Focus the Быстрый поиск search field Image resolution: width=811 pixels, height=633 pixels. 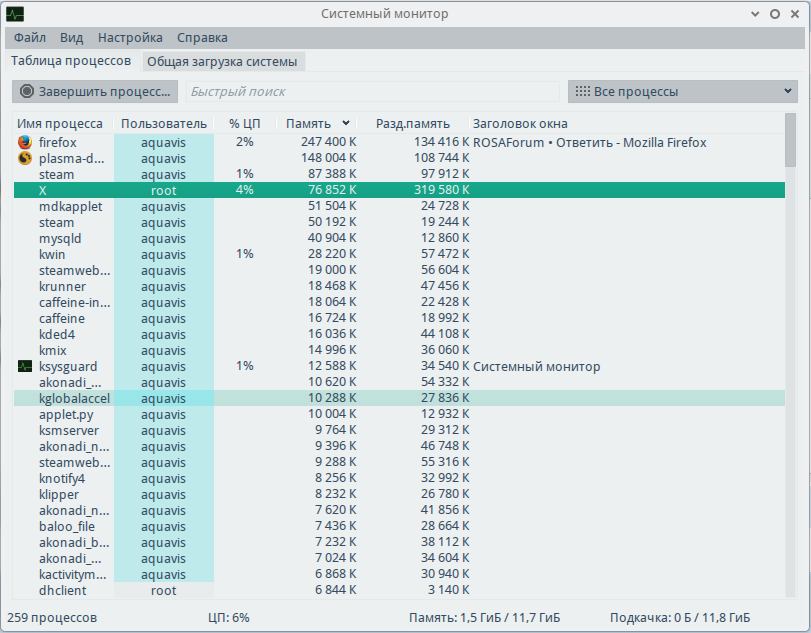372,92
